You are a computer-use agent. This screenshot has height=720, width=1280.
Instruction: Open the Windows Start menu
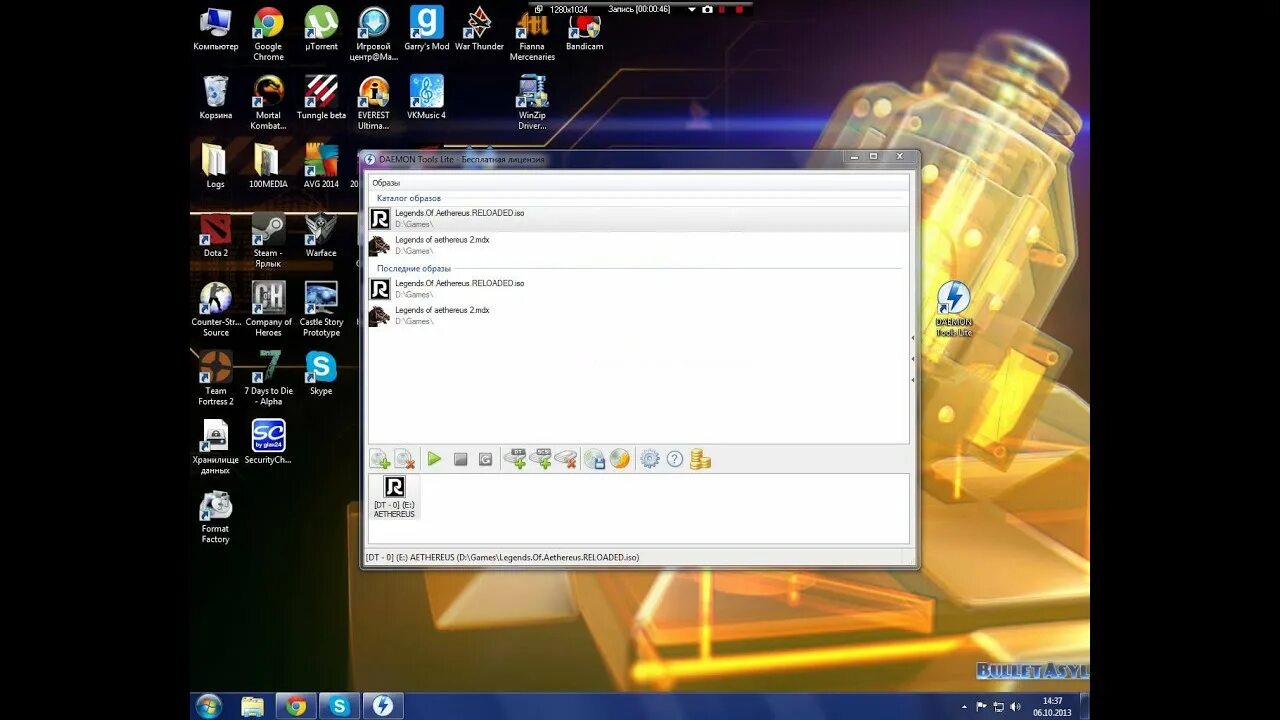(209, 706)
